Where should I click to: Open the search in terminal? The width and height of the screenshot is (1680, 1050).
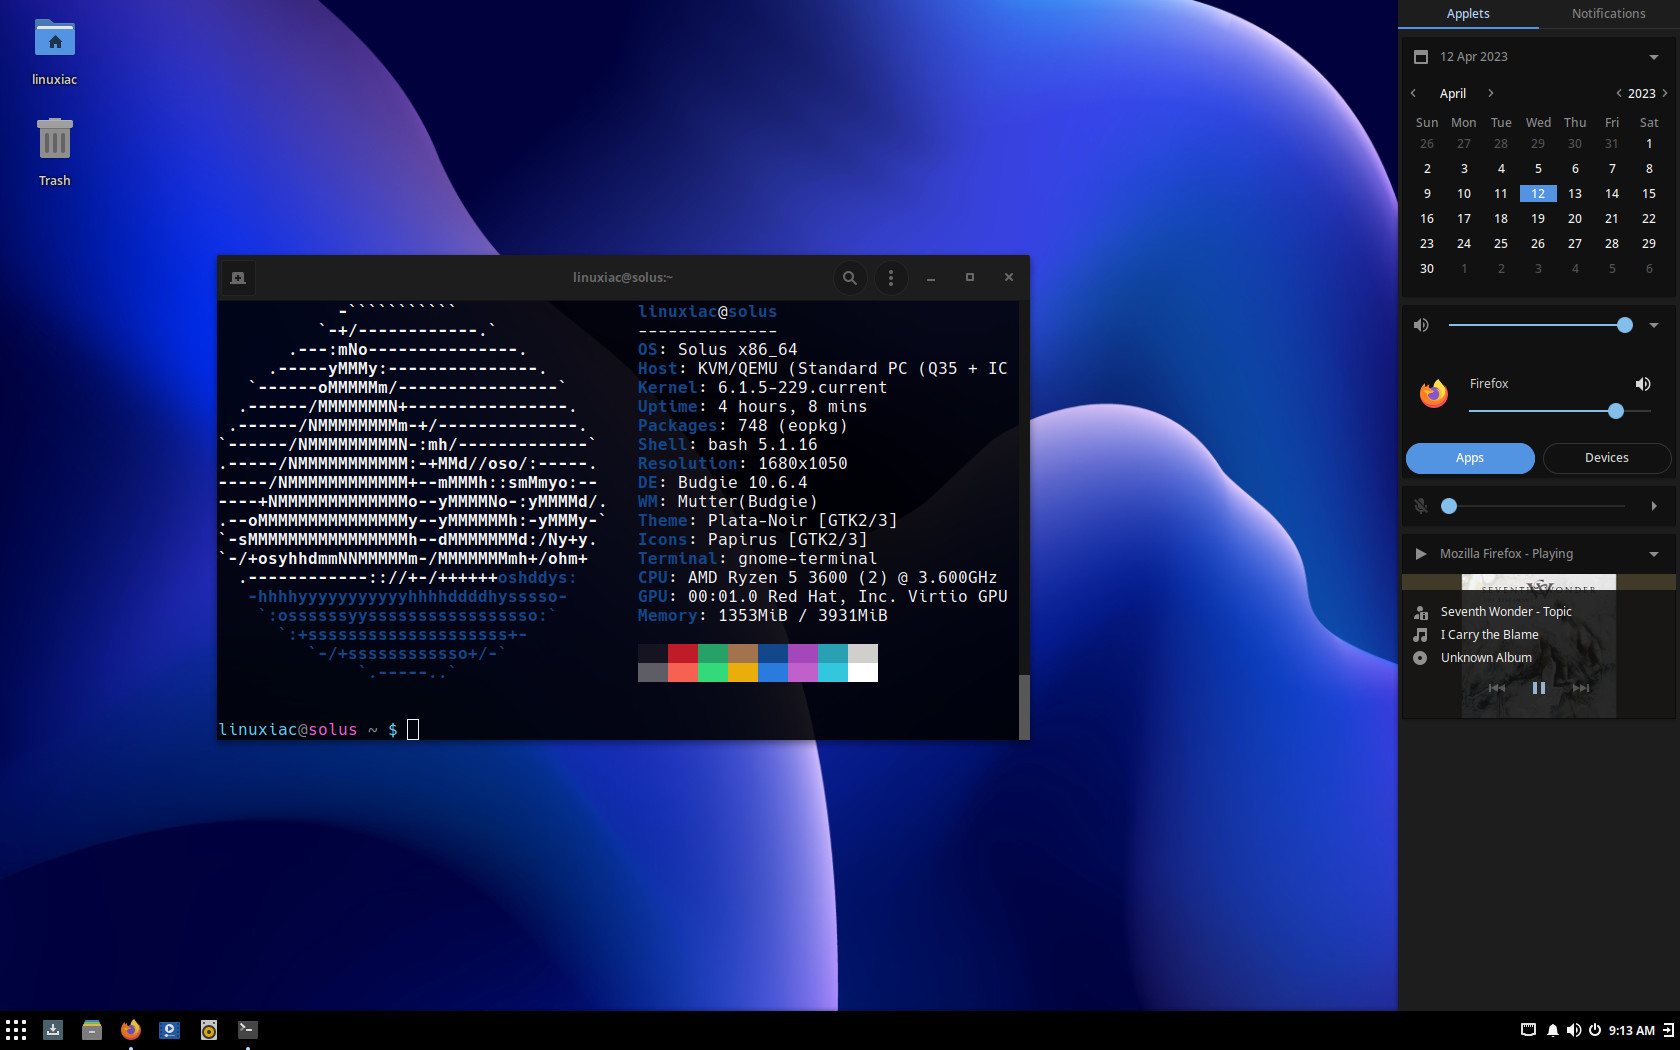click(x=850, y=278)
